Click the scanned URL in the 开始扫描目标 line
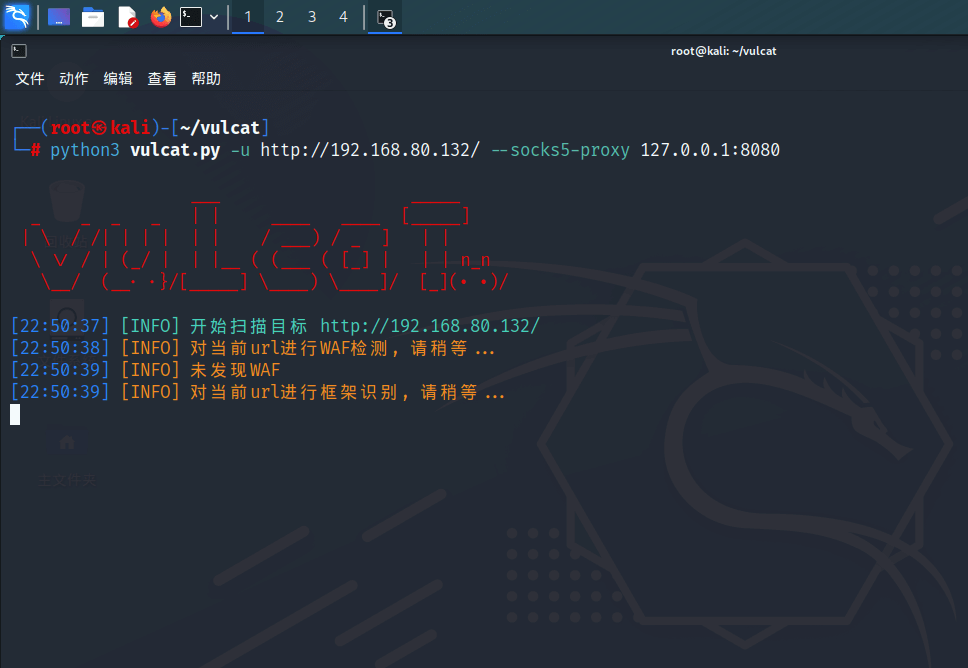The image size is (968, 668). 430,325
